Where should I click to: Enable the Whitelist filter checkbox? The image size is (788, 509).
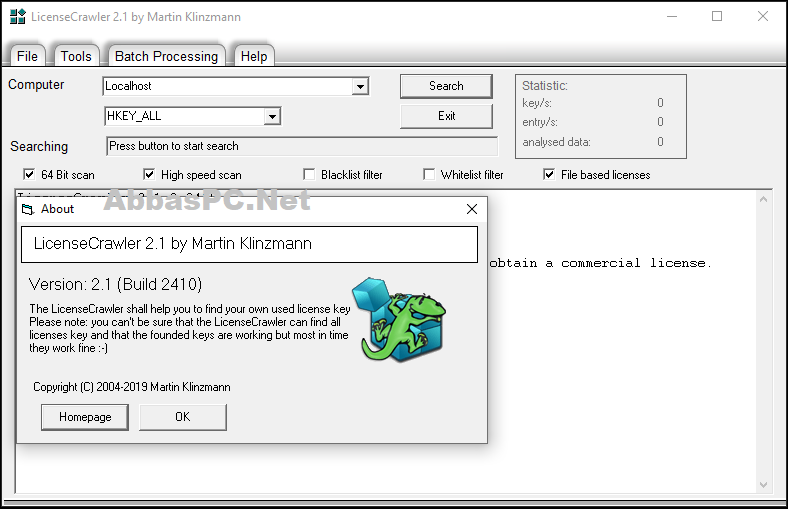pos(429,174)
